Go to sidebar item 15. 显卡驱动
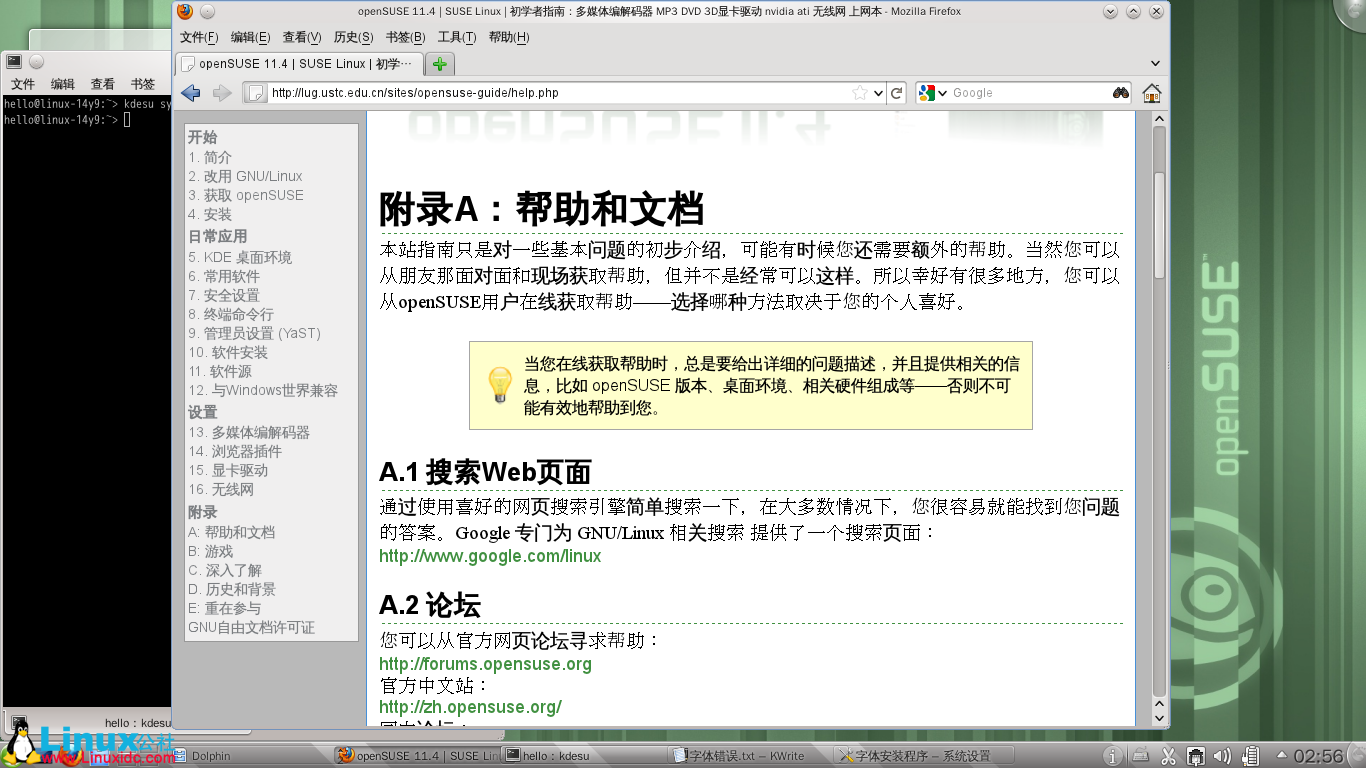The image size is (1366, 768). point(228,470)
